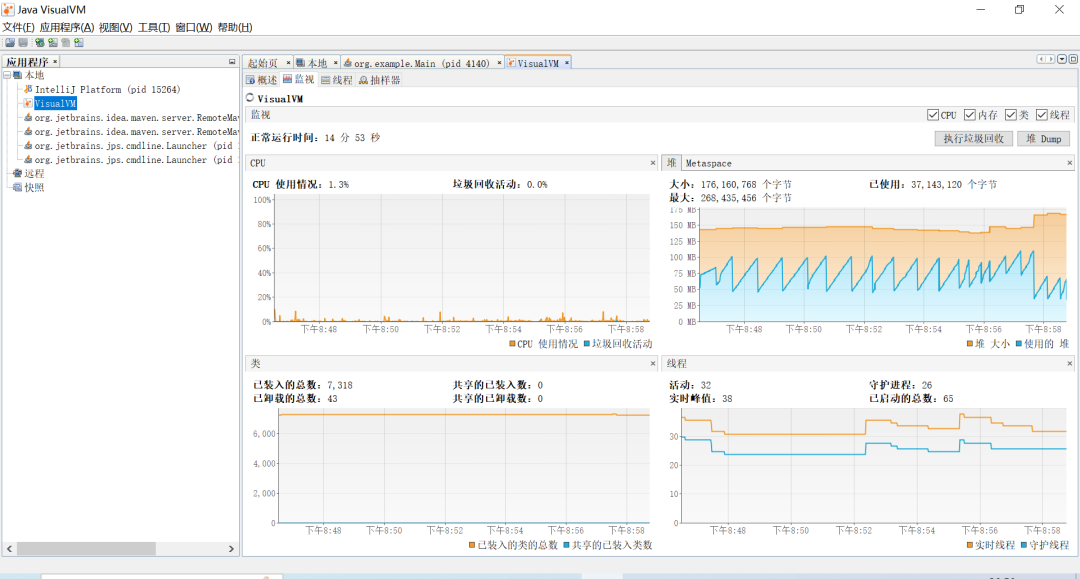Click the greyed-out Add VM Coredump toolbar icon
Image resolution: width=1080 pixels, height=579 pixels.
point(65,43)
